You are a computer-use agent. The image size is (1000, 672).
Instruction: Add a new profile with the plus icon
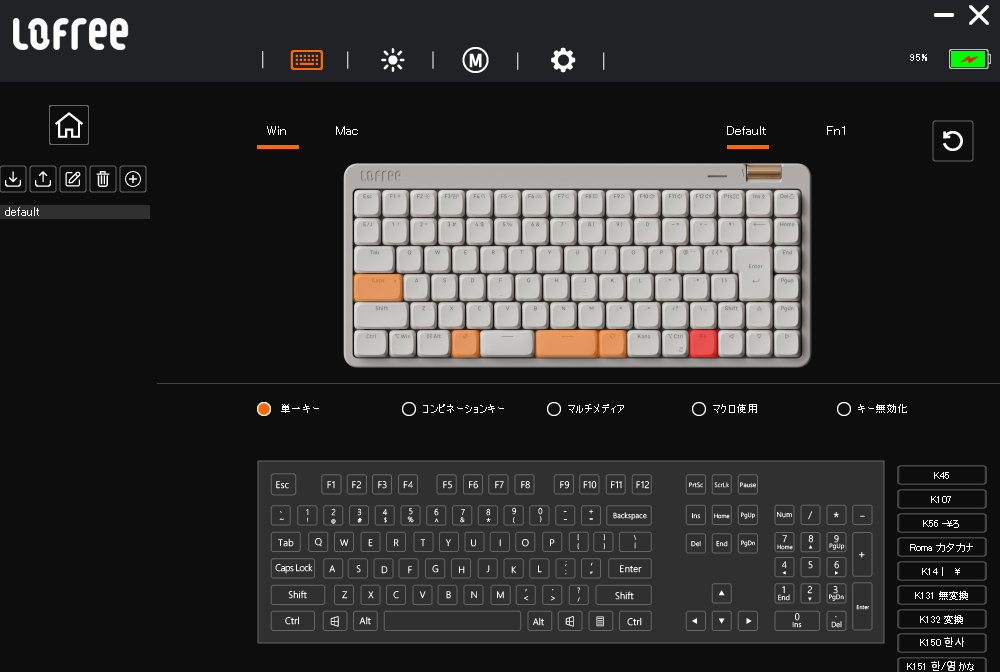point(133,179)
